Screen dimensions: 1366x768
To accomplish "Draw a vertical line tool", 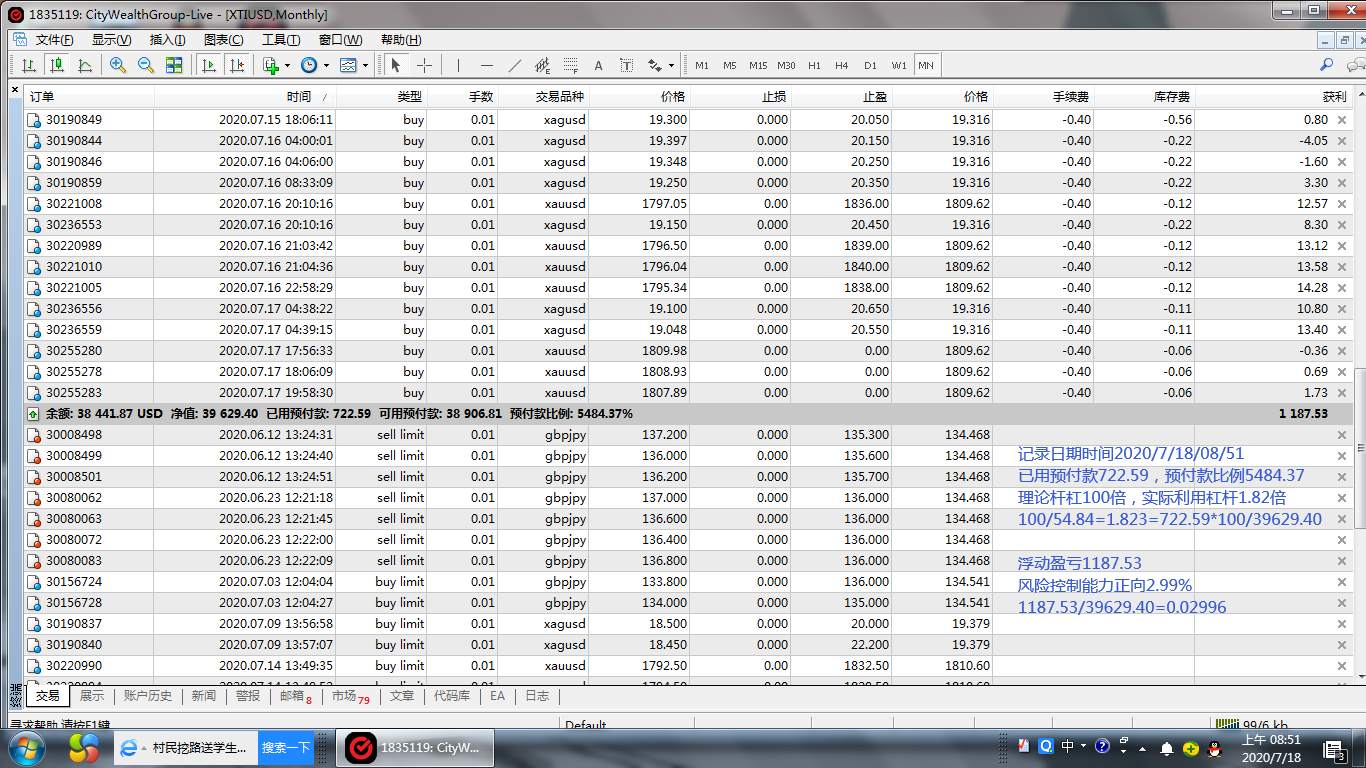I will coord(458,65).
